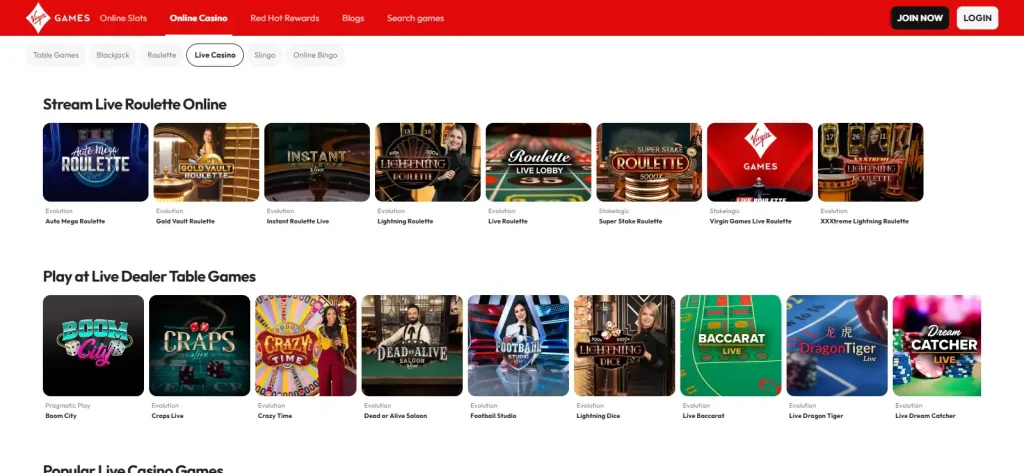The width and height of the screenshot is (1024, 473).
Task: Click the LOGIN button
Action: click(x=977, y=18)
